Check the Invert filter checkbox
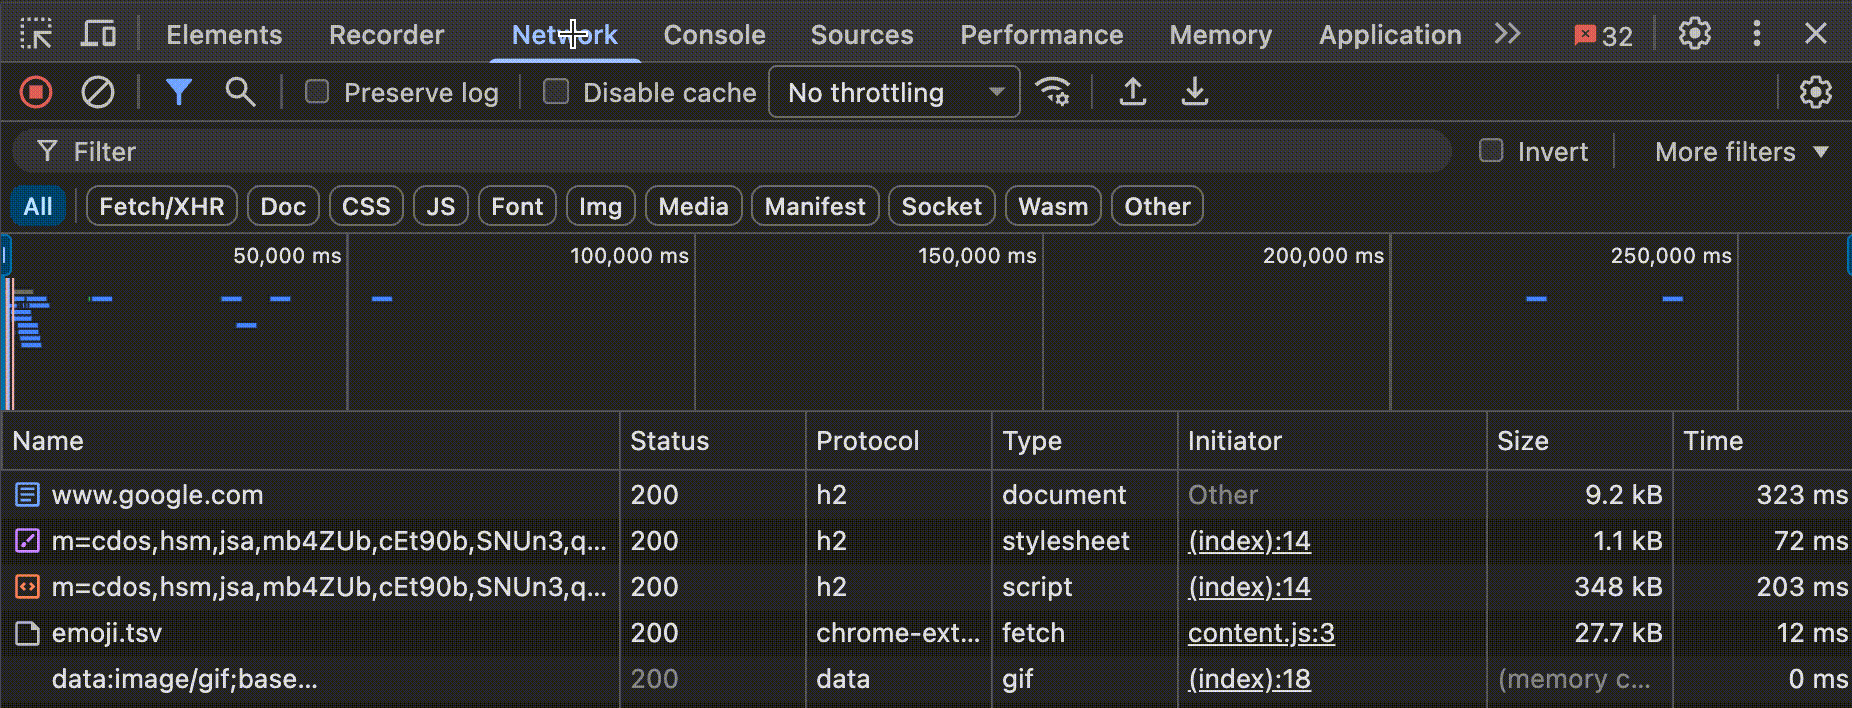The image size is (1852, 708). (1491, 151)
